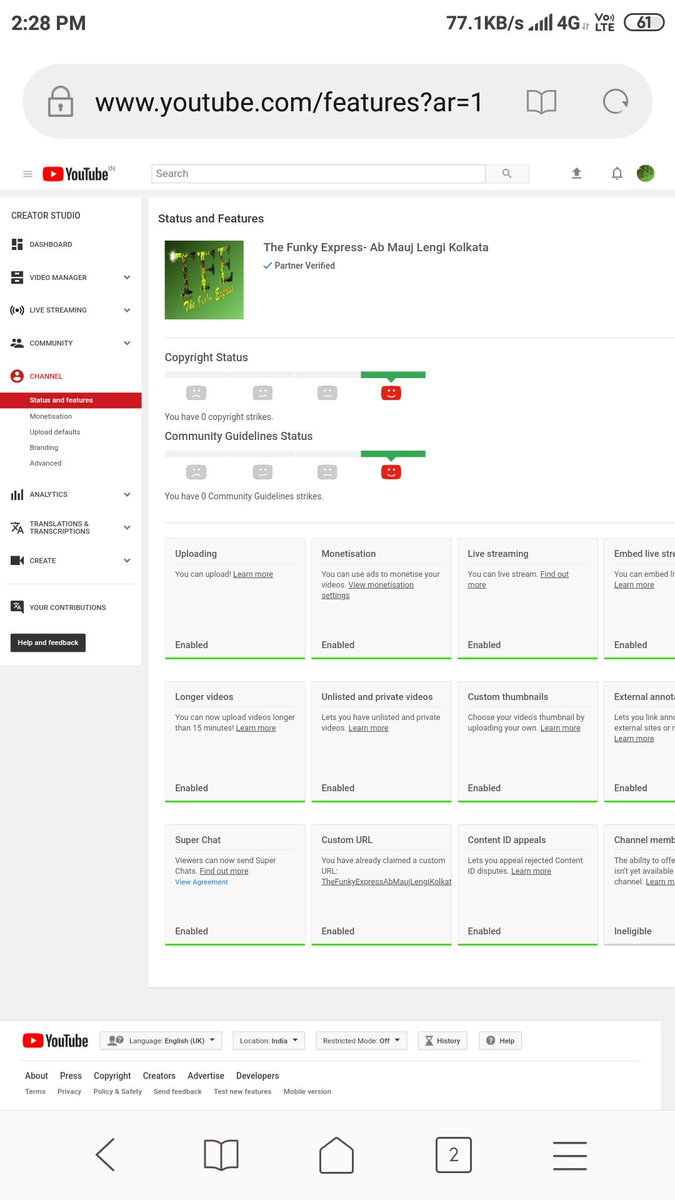The height and width of the screenshot is (1200, 675).
Task: Click the upload video arrow icon
Action: 576,174
